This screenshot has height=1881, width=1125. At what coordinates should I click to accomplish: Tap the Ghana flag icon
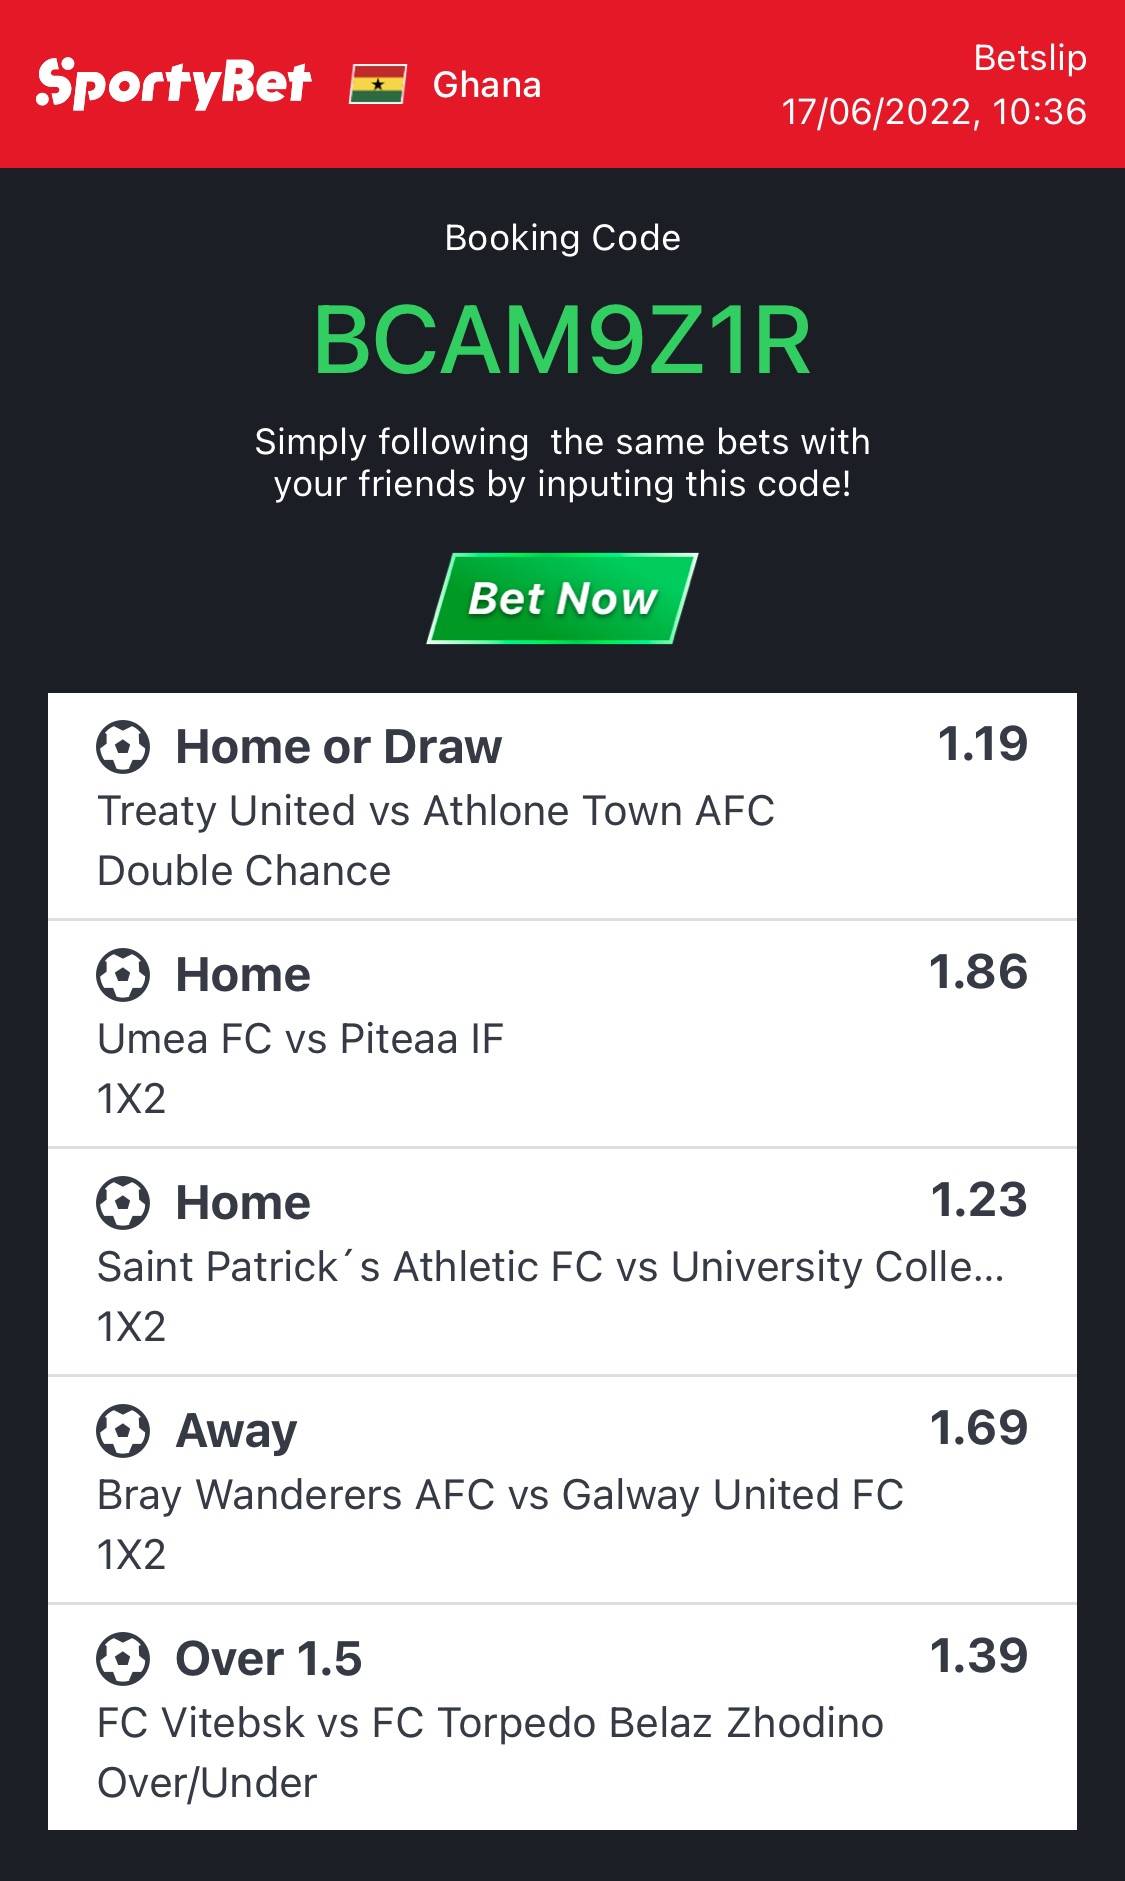[x=377, y=85]
